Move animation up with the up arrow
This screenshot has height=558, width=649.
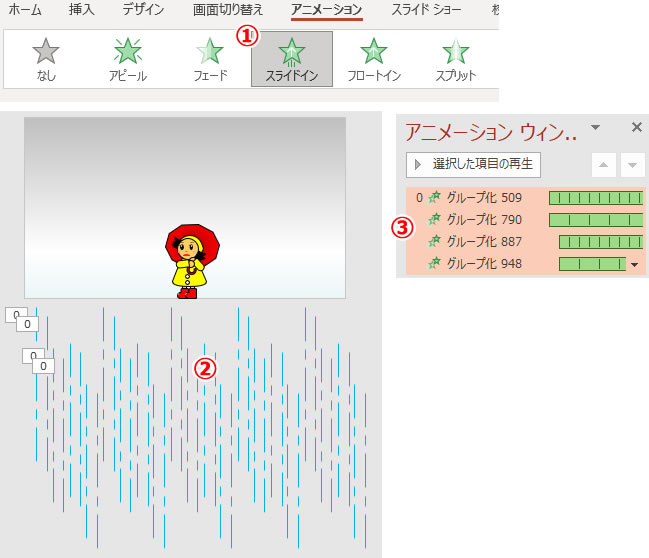pyautogui.click(x=602, y=165)
